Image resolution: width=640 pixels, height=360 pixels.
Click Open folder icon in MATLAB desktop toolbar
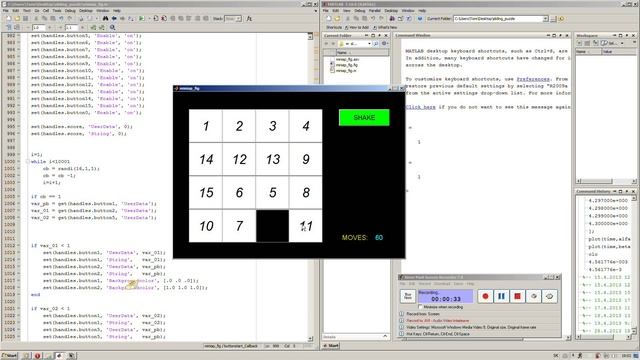pos(337,18)
